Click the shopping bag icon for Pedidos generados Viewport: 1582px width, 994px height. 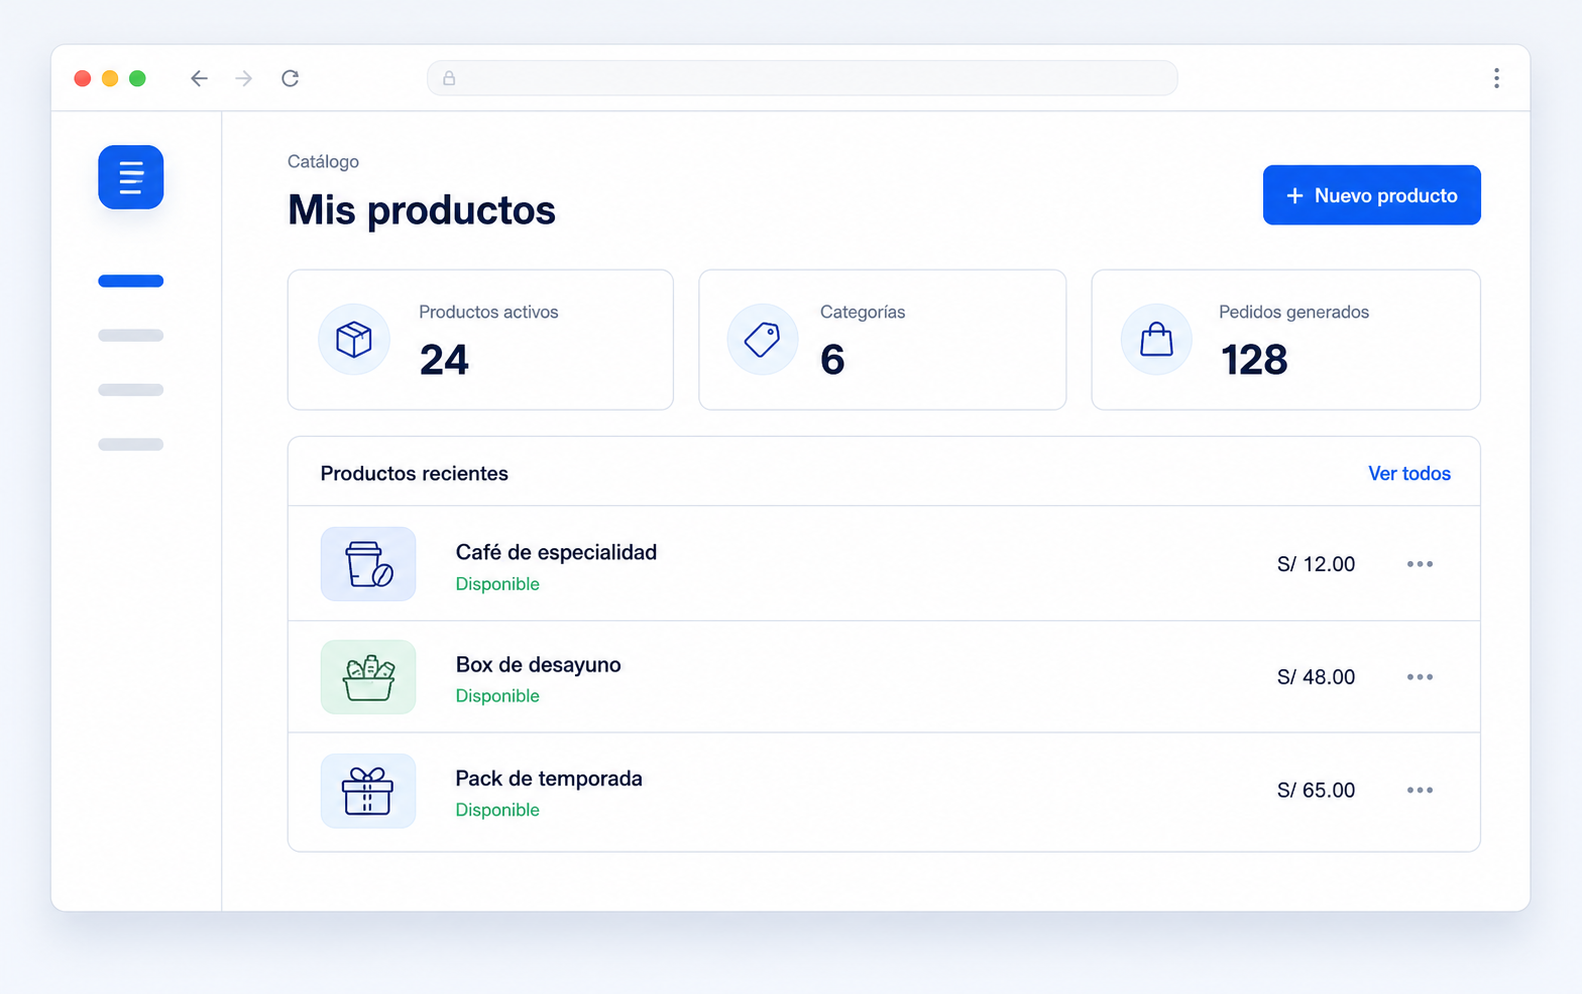click(x=1156, y=340)
